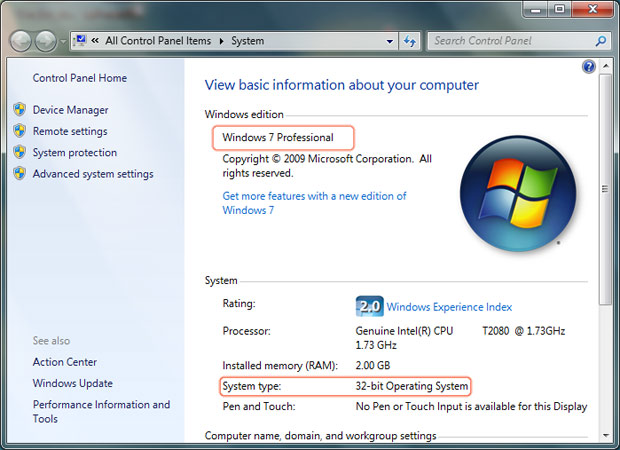Refresh the System page with the refresh icon

pyautogui.click(x=410, y=42)
